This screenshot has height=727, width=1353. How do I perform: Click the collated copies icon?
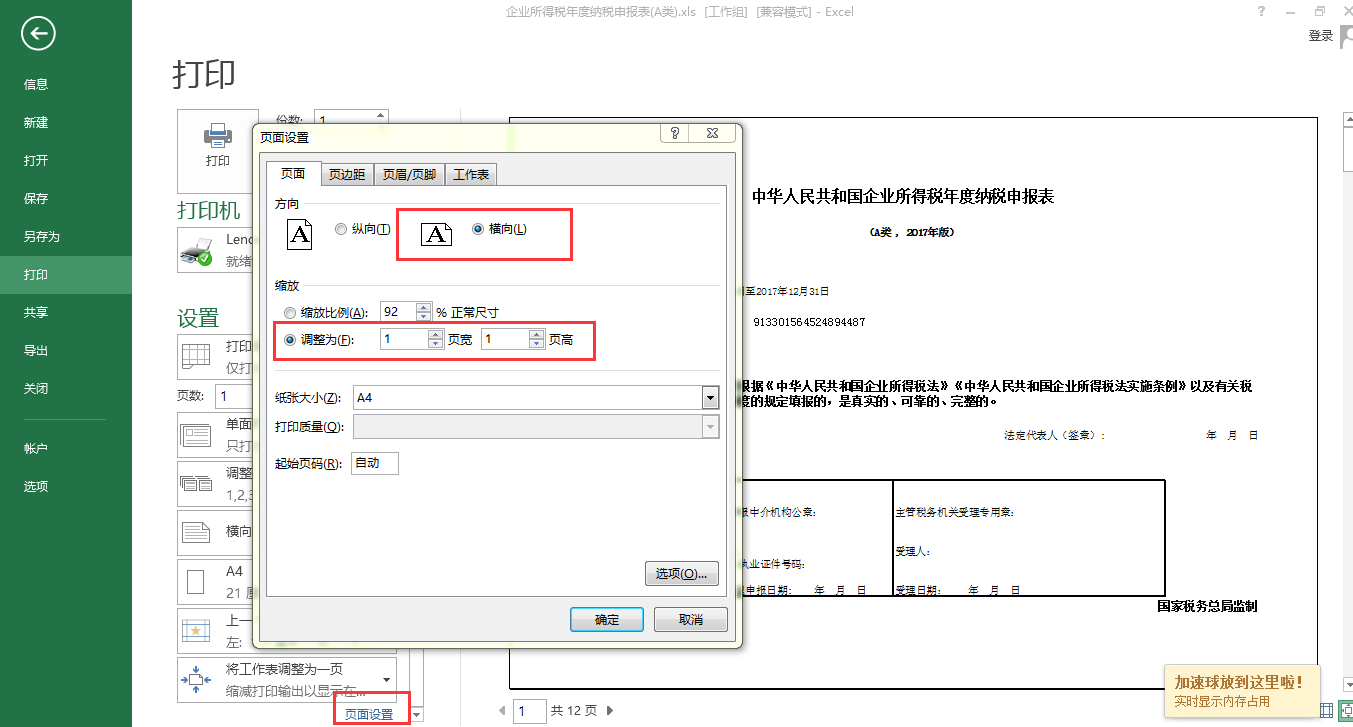point(195,484)
